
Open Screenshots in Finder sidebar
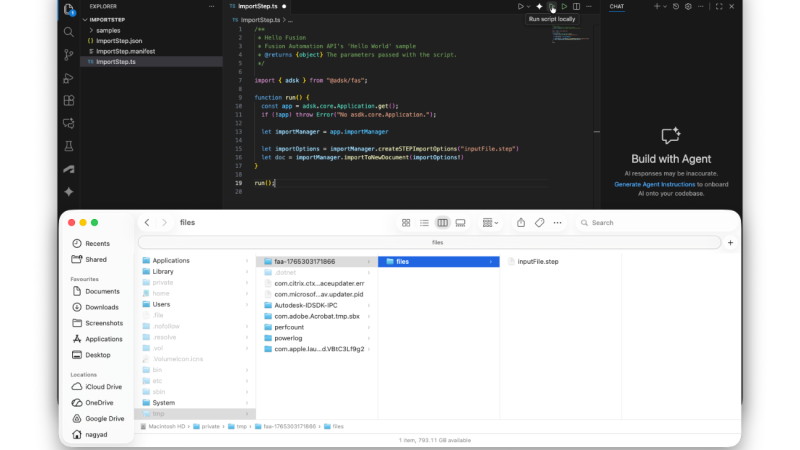104,323
